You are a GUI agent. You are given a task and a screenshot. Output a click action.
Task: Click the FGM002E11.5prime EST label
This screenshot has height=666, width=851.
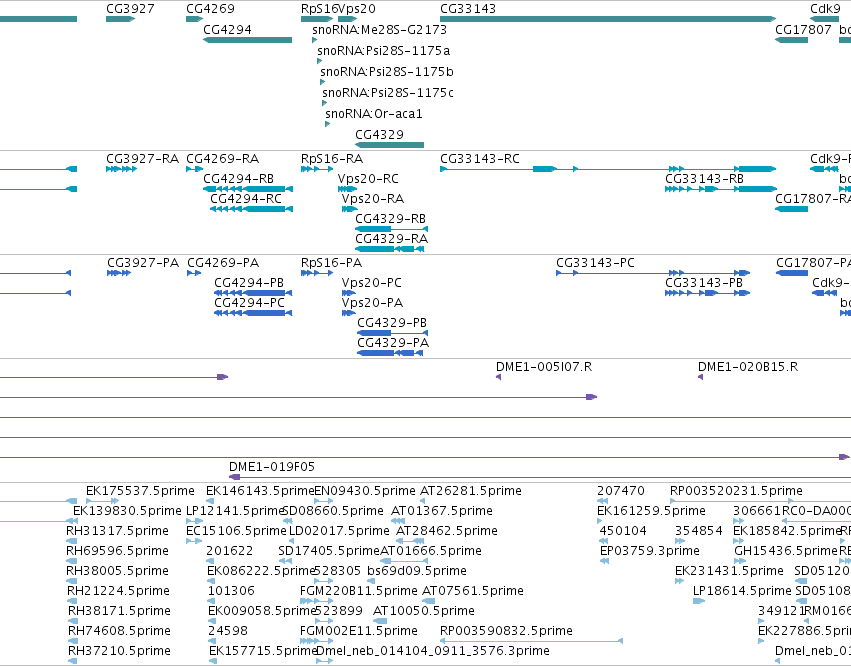pyautogui.click(x=359, y=631)
